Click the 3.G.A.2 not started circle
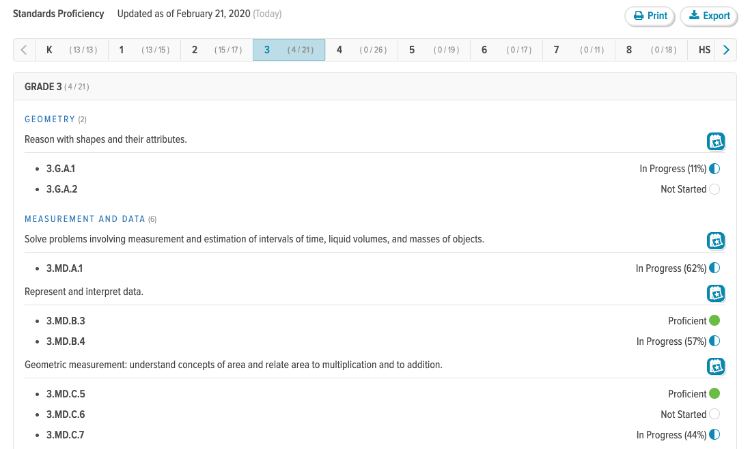Screen dimensions: 750x449 [x=714, y=189]
